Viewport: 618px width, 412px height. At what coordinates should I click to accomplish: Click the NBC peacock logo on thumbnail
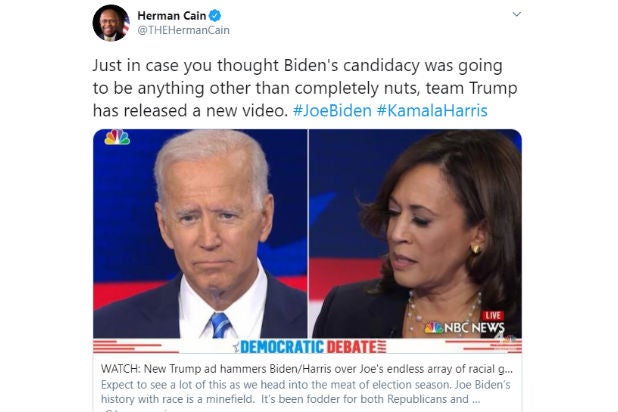pyautogui.click(x=117, y=137)
